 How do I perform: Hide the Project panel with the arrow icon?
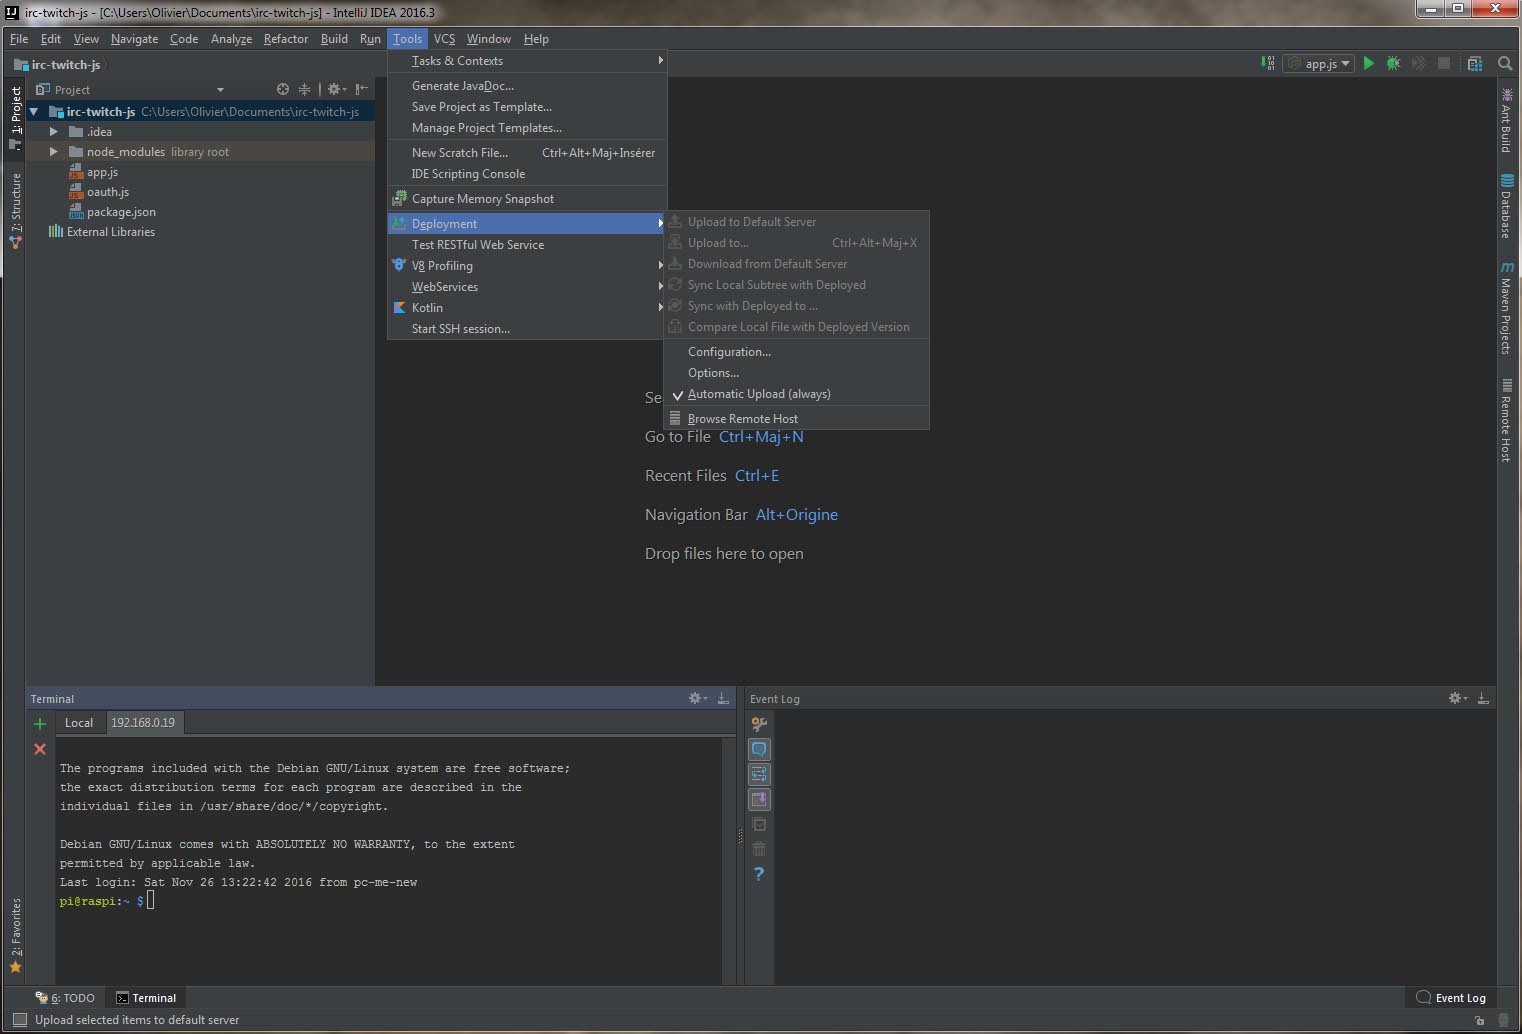pyautogui.click(x=362, y=89)
